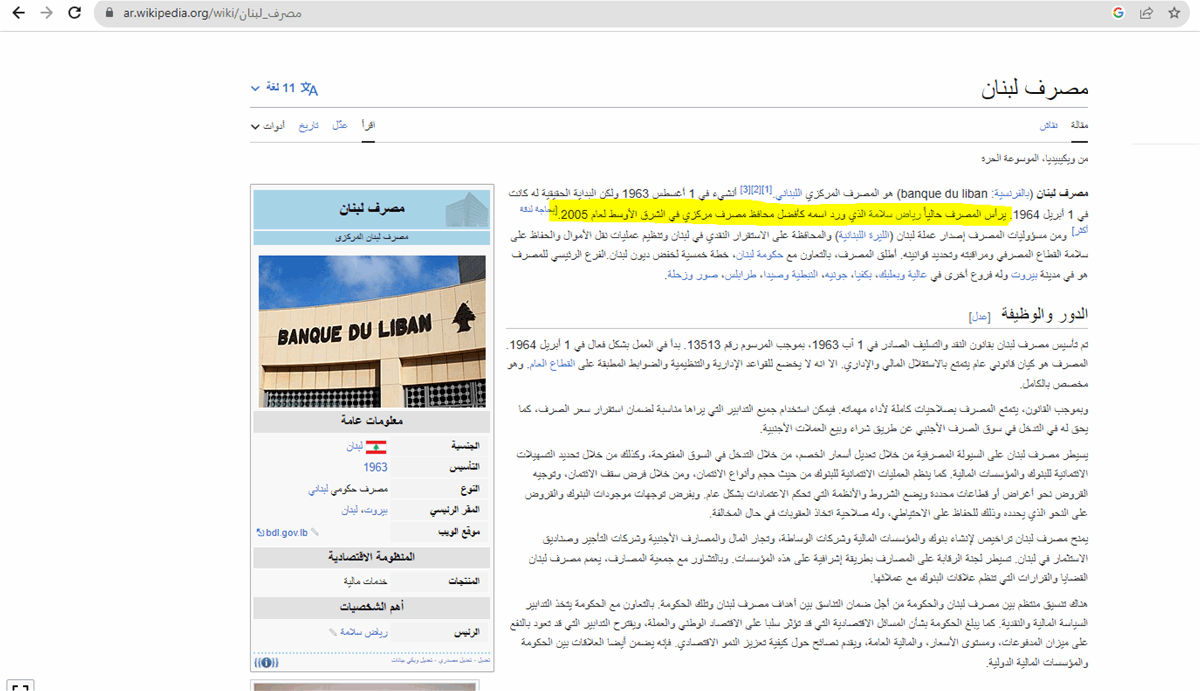Follow the بيروت، لبنان headquarters link in infobox
This screenshot has width=1200, height=691.
[366, 510]
